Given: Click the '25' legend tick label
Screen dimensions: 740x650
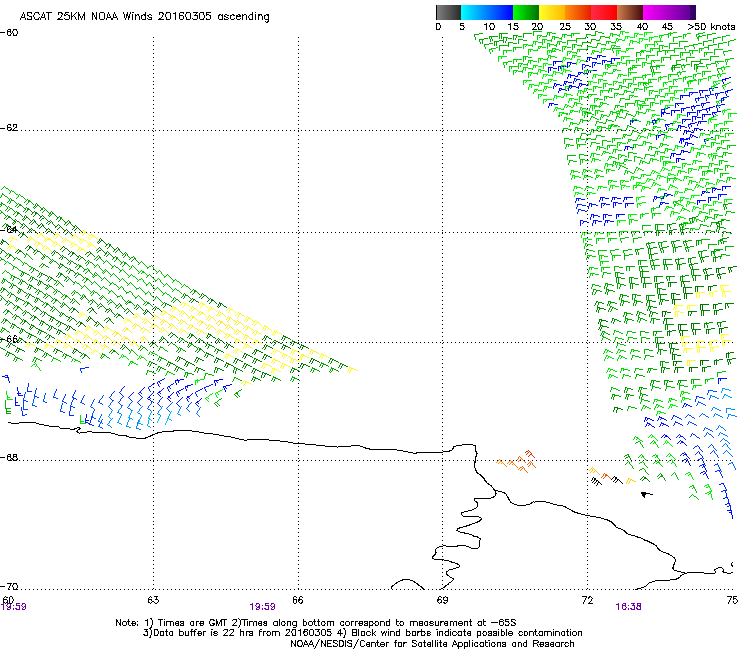Looking at the screenshot, I should [565, 27].
